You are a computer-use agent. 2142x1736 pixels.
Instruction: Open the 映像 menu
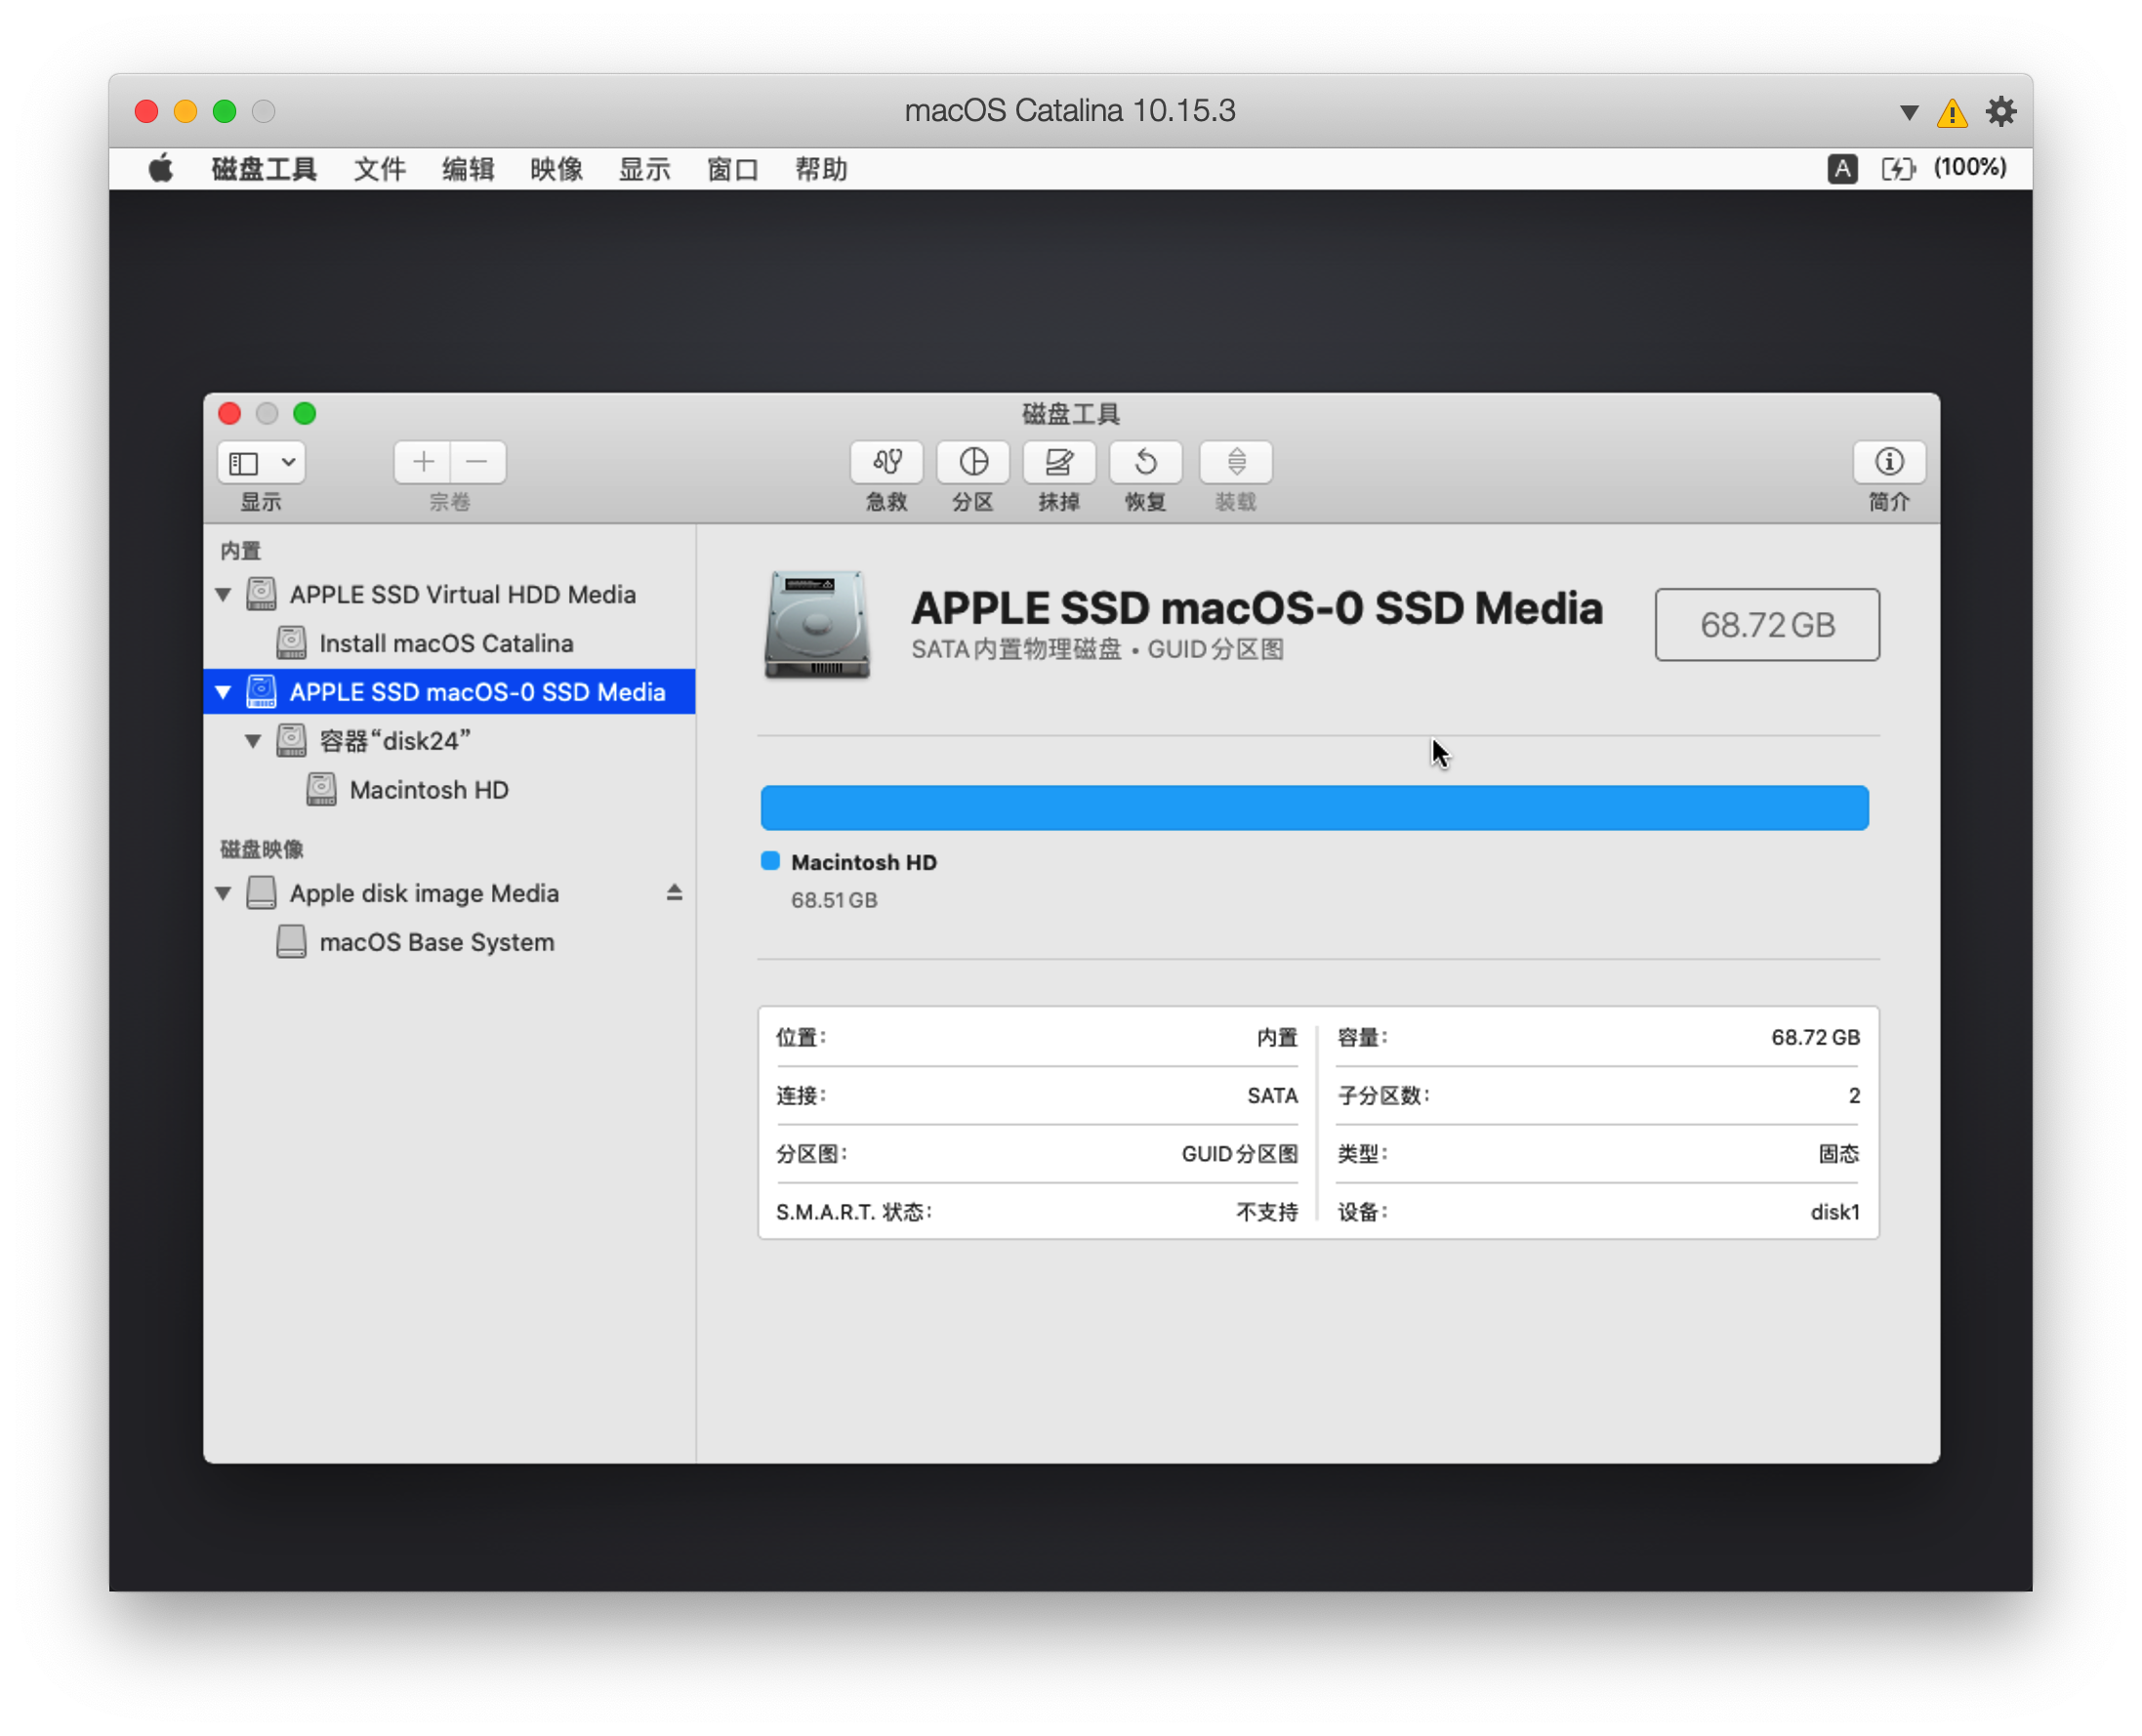coord(556,169)
